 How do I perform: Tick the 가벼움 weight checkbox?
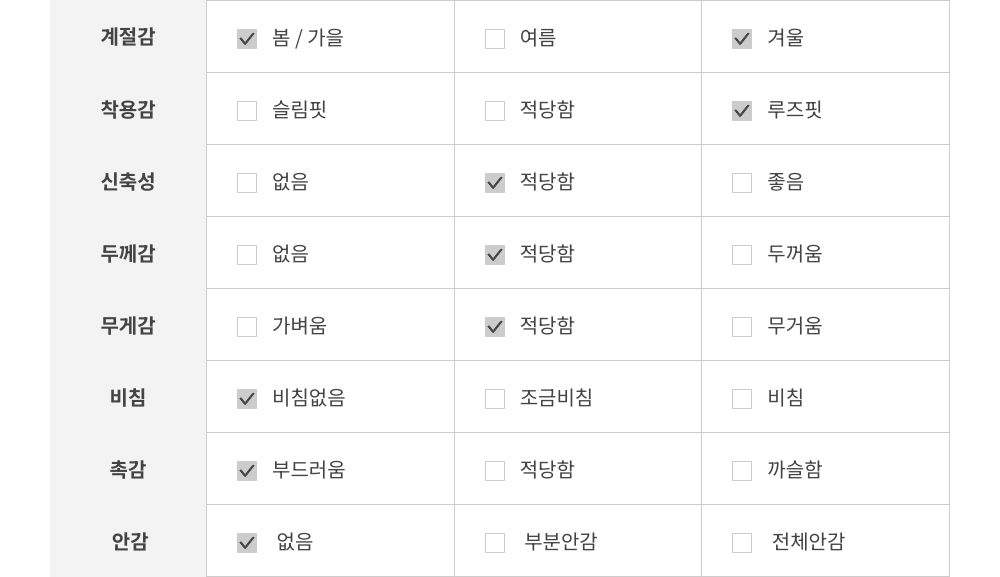[x=247, y=327]
